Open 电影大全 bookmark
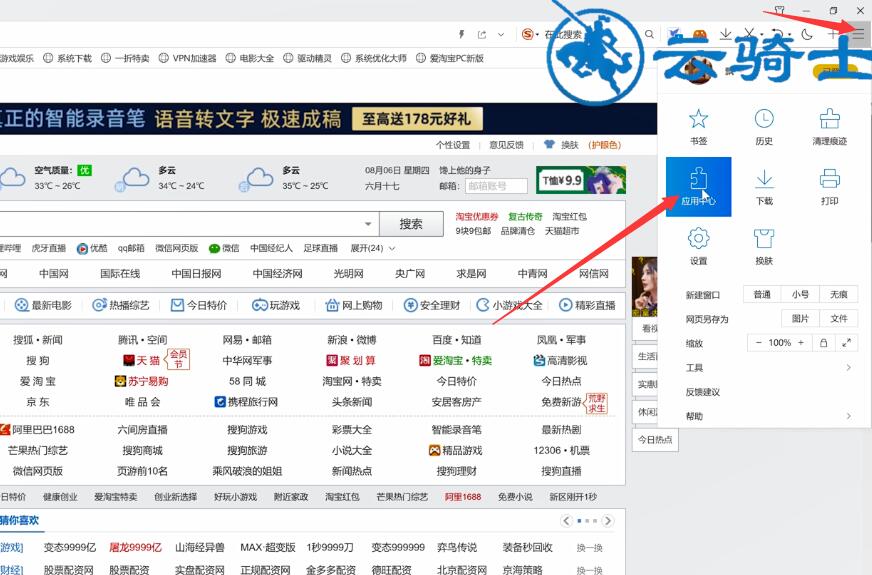 (x=250, y=58)
